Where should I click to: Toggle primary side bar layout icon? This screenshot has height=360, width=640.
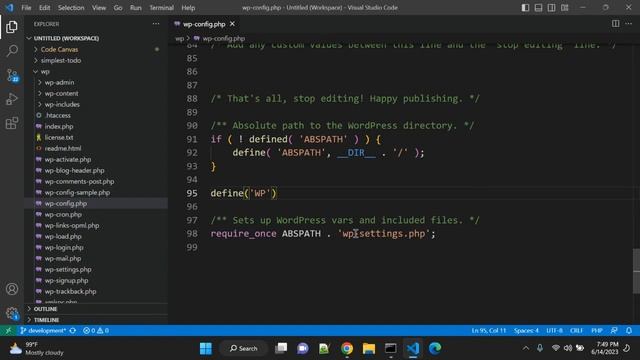[525, 7]
